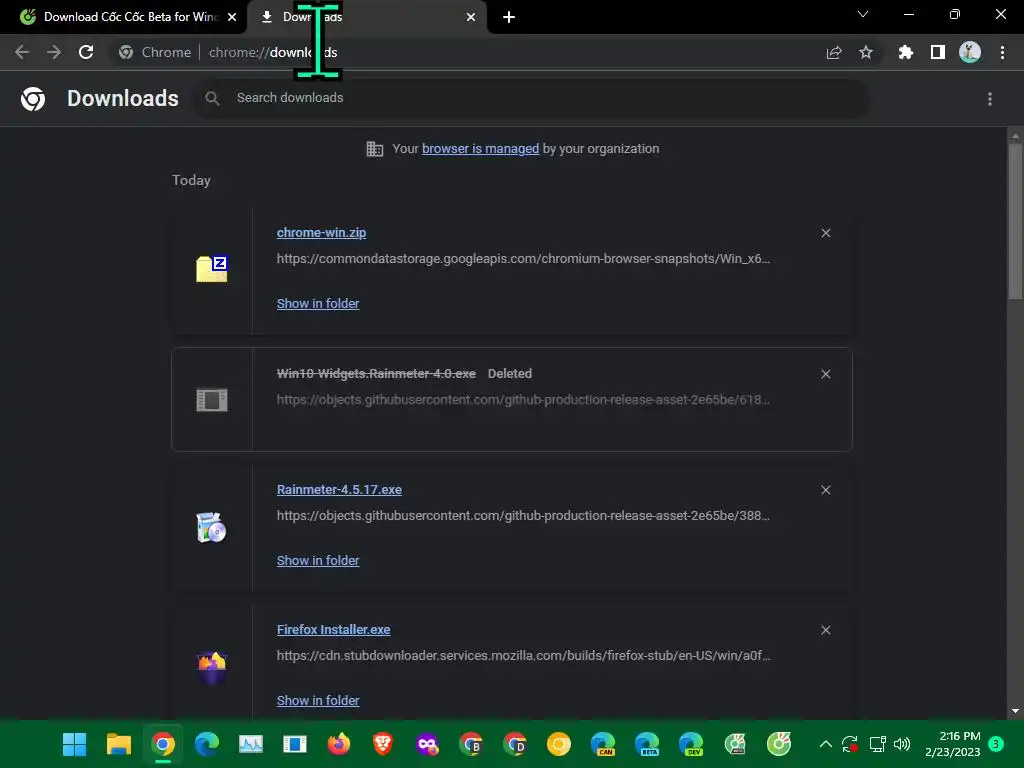The height and width of the screenshot is (768, 1024).
Task: Close the Download Cốc Cốc Beta tab
Action: (x=232, y=17)
